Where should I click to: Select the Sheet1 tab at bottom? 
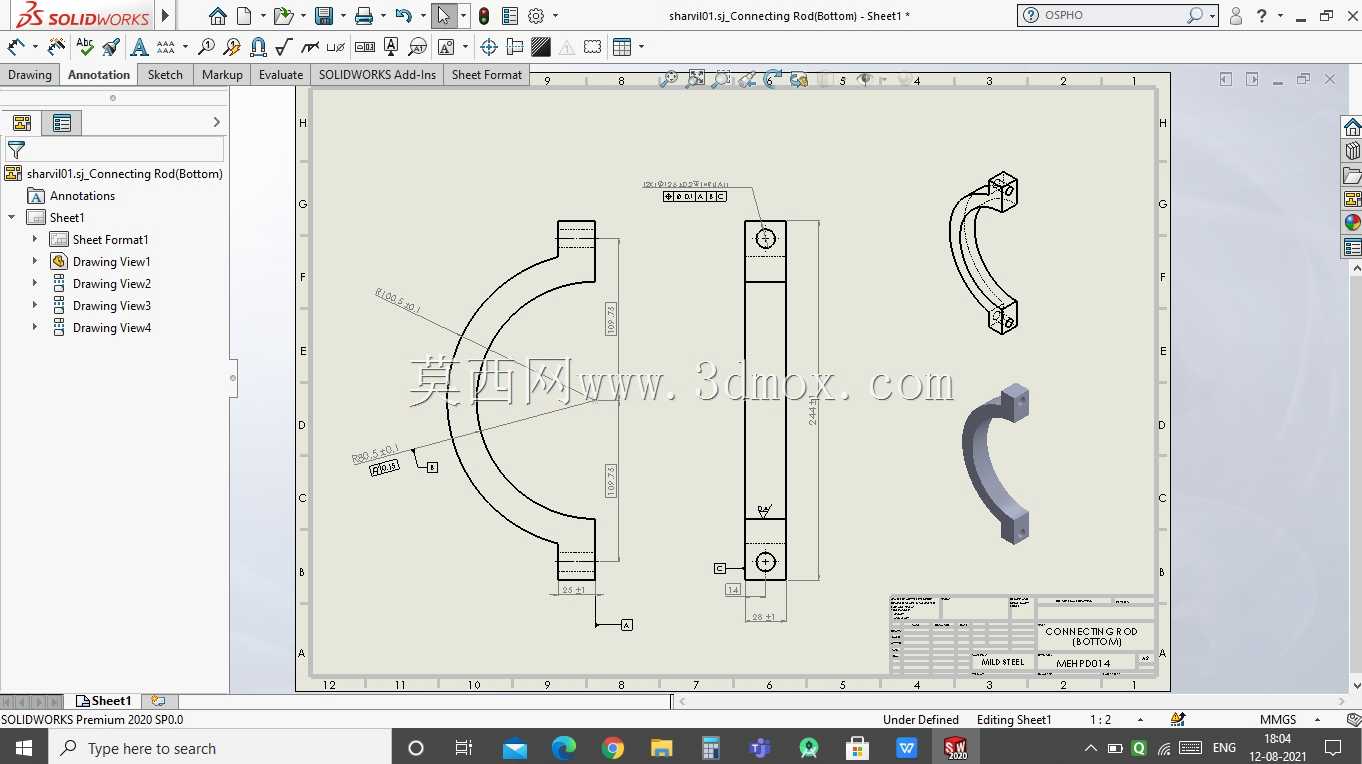[x=105, y=701]
